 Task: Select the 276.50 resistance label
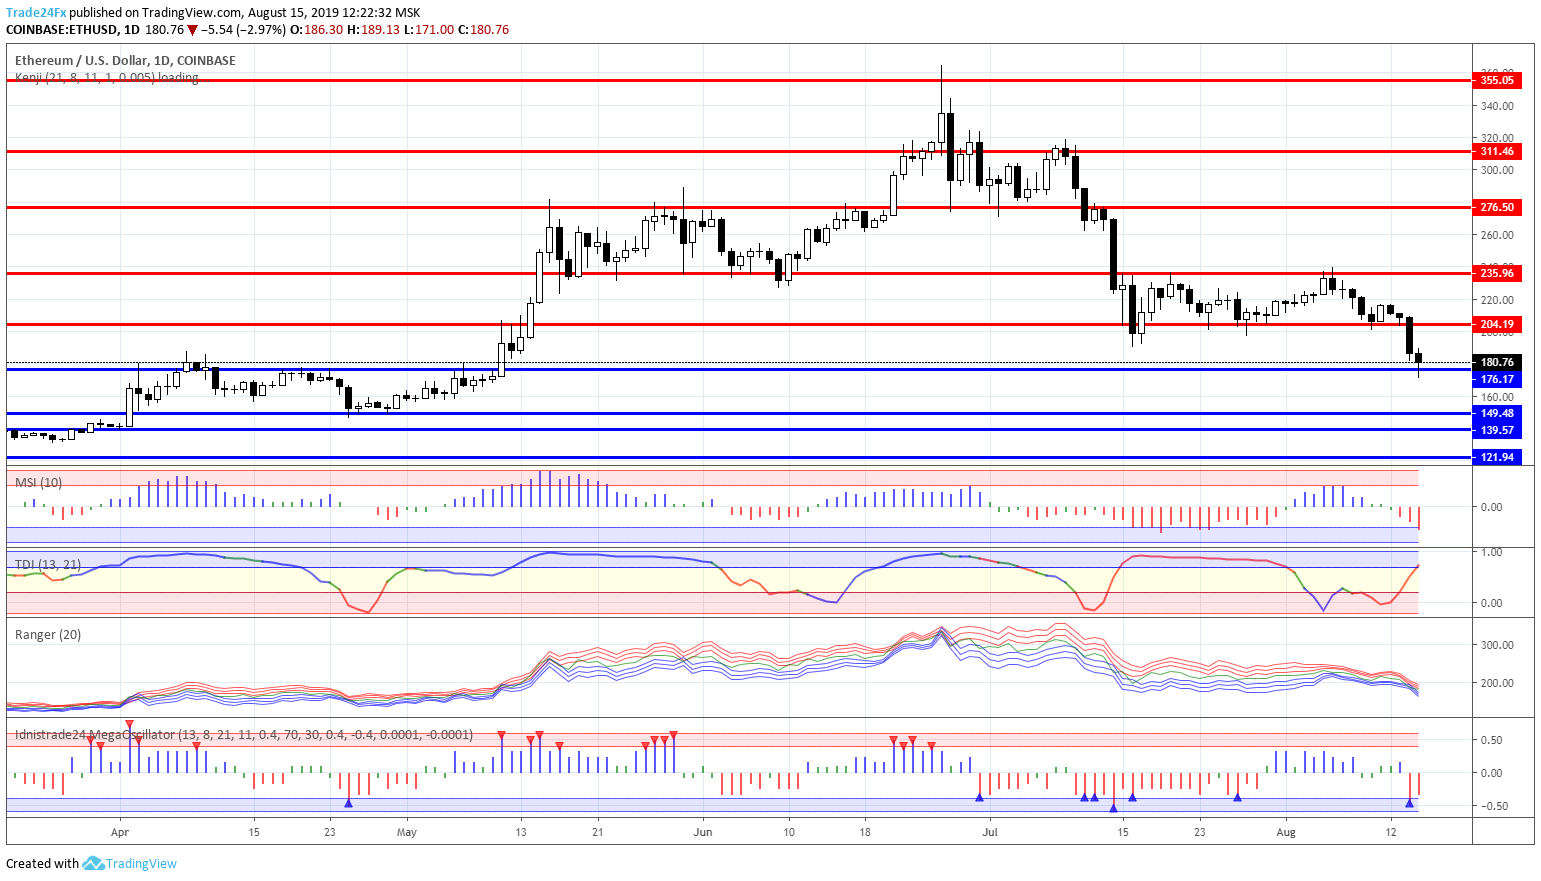point(1497,207)
